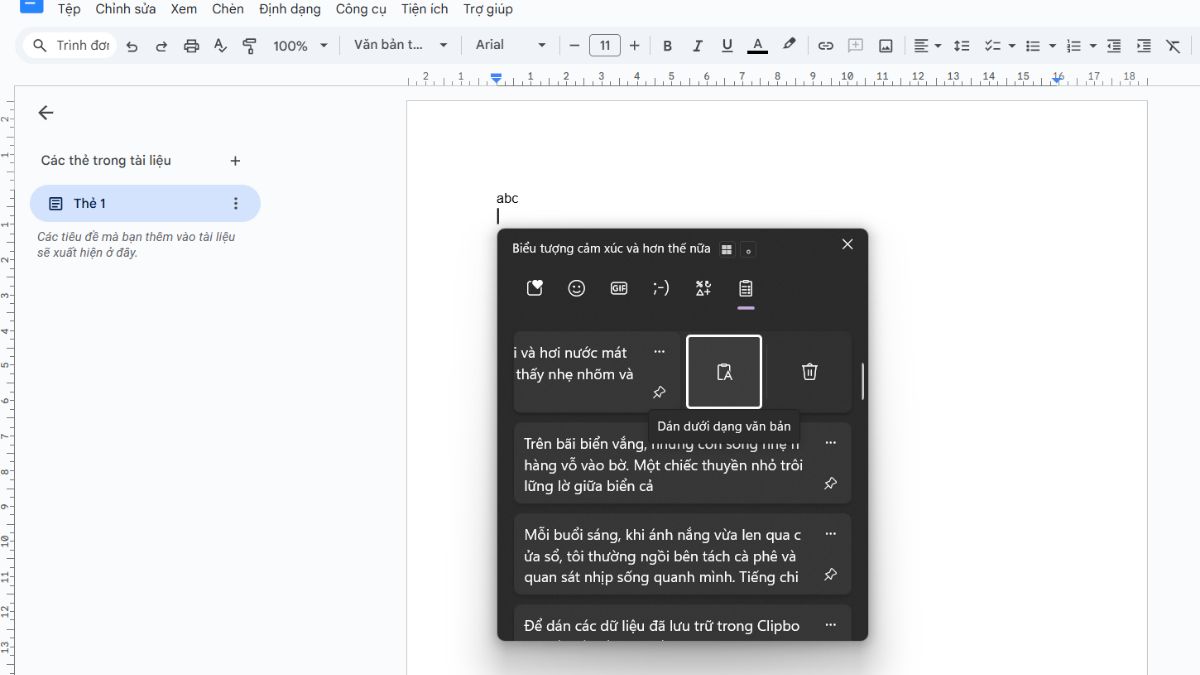Open the highlight color marker
Screen dimensions: 1200x675
pyautogui.click(x=789, y=45)
